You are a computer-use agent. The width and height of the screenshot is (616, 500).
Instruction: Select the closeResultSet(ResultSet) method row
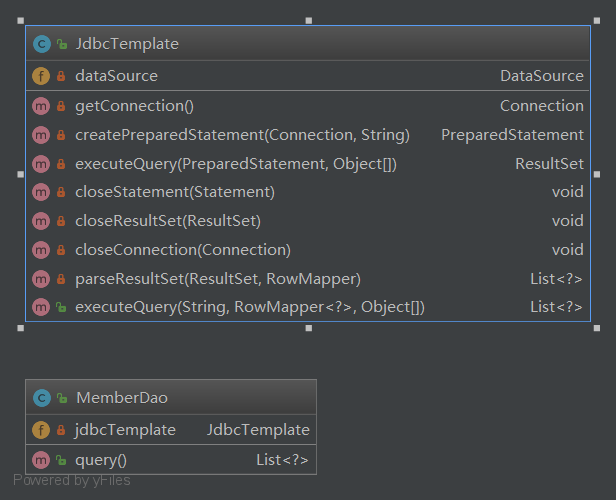[167, 221]
